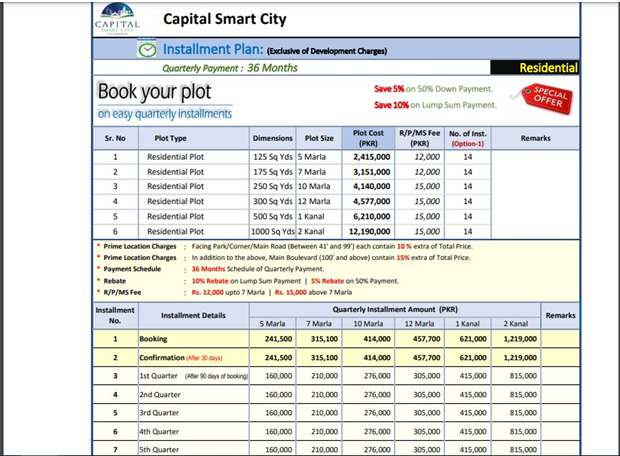Click 2nd Quarter amount 305,000

[x=427, y=395]
